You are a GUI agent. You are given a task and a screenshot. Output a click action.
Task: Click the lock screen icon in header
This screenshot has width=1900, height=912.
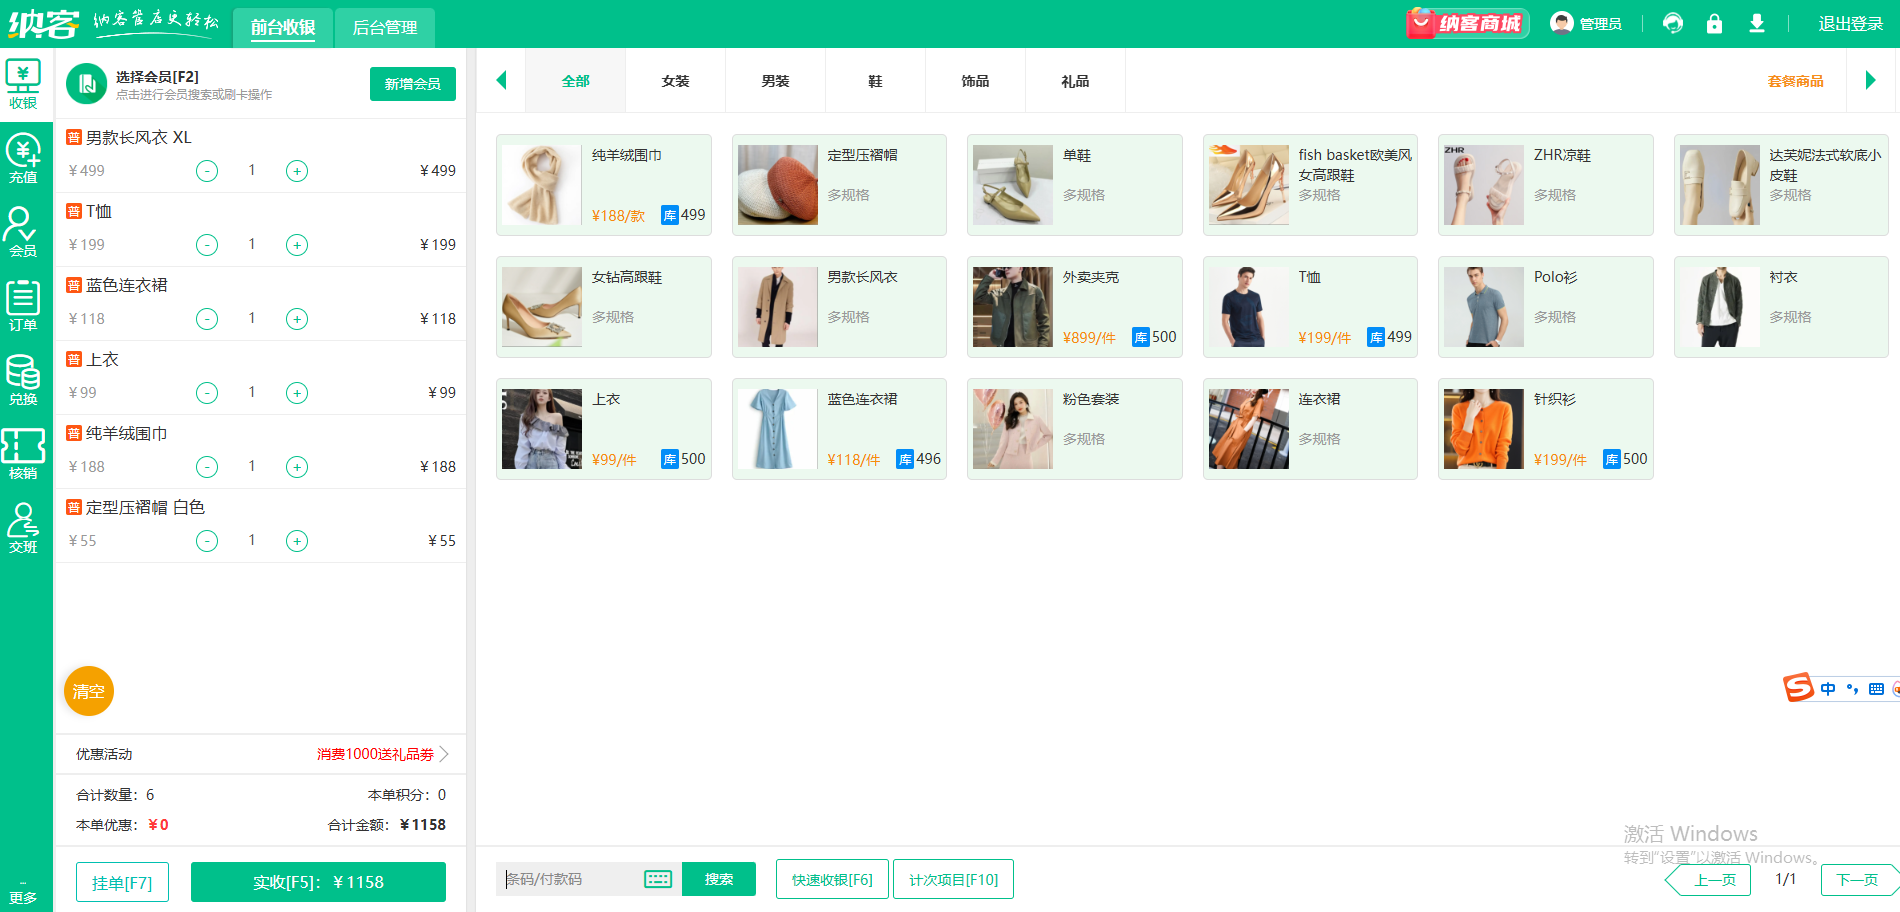[1714, 24]
